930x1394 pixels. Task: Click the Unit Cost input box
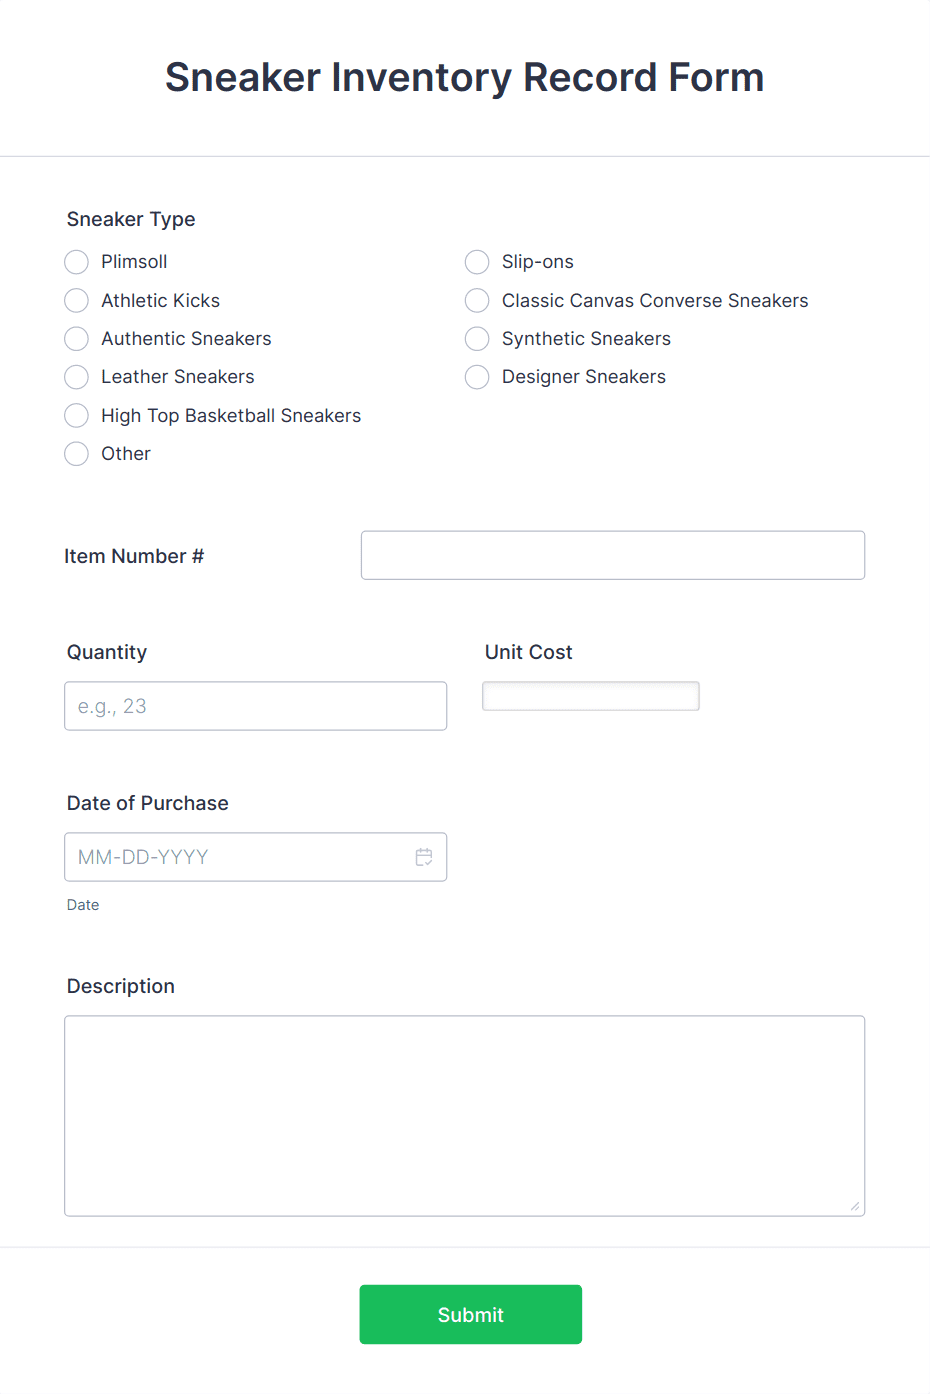pos(590,696)
